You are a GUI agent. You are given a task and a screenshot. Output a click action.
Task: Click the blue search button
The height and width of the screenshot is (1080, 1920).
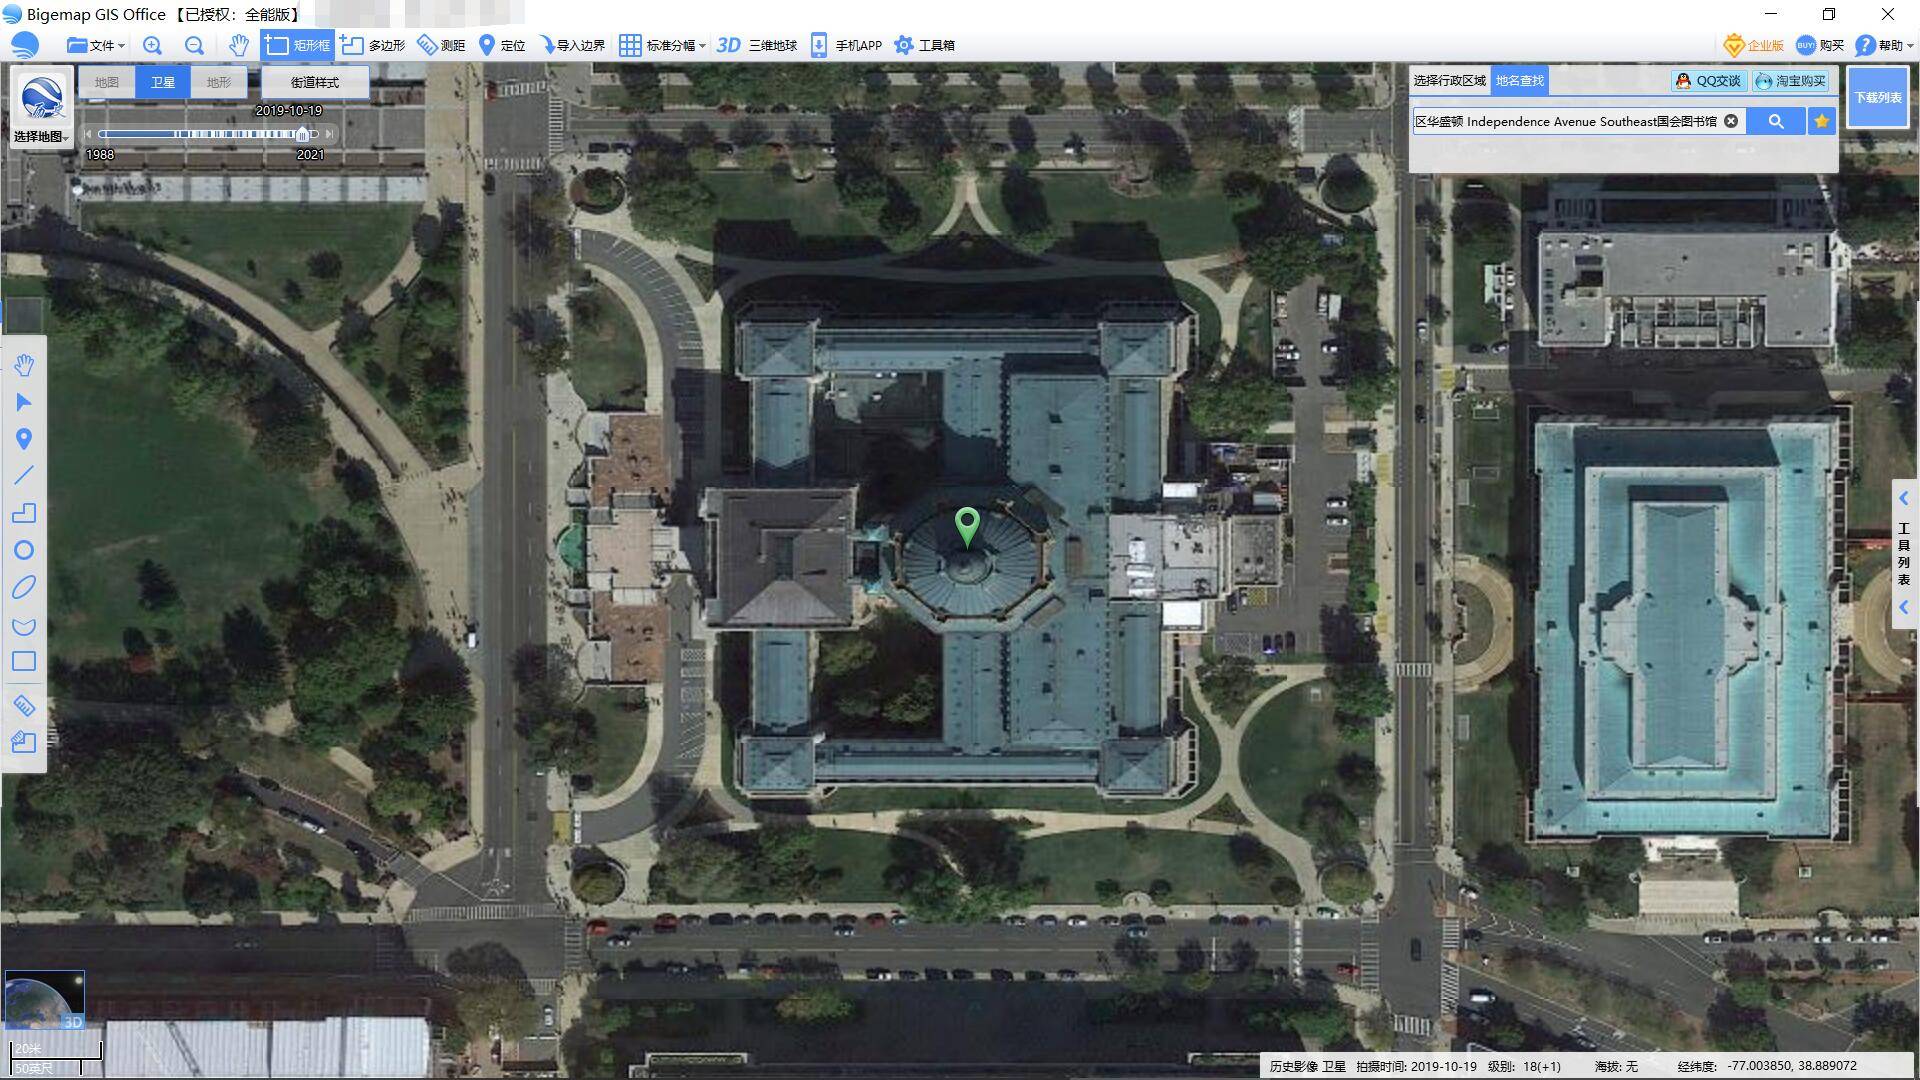(x=1776, y=121)
